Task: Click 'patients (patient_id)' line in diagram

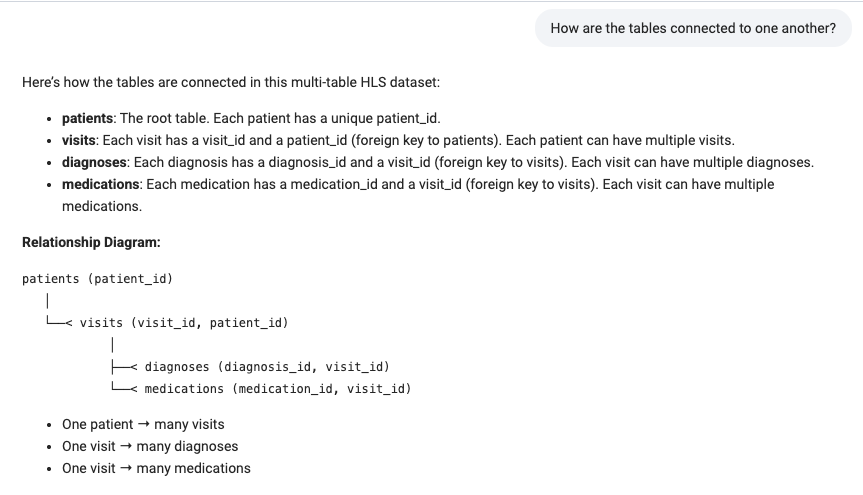Action: tap(97, 279)
